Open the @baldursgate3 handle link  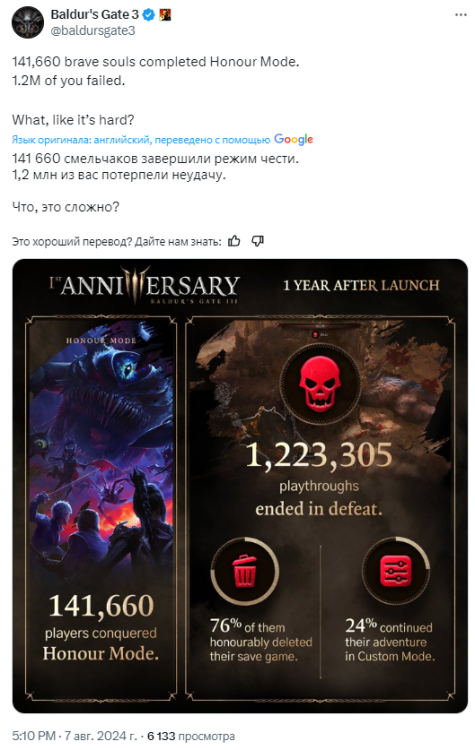click(x=93, y=31)
